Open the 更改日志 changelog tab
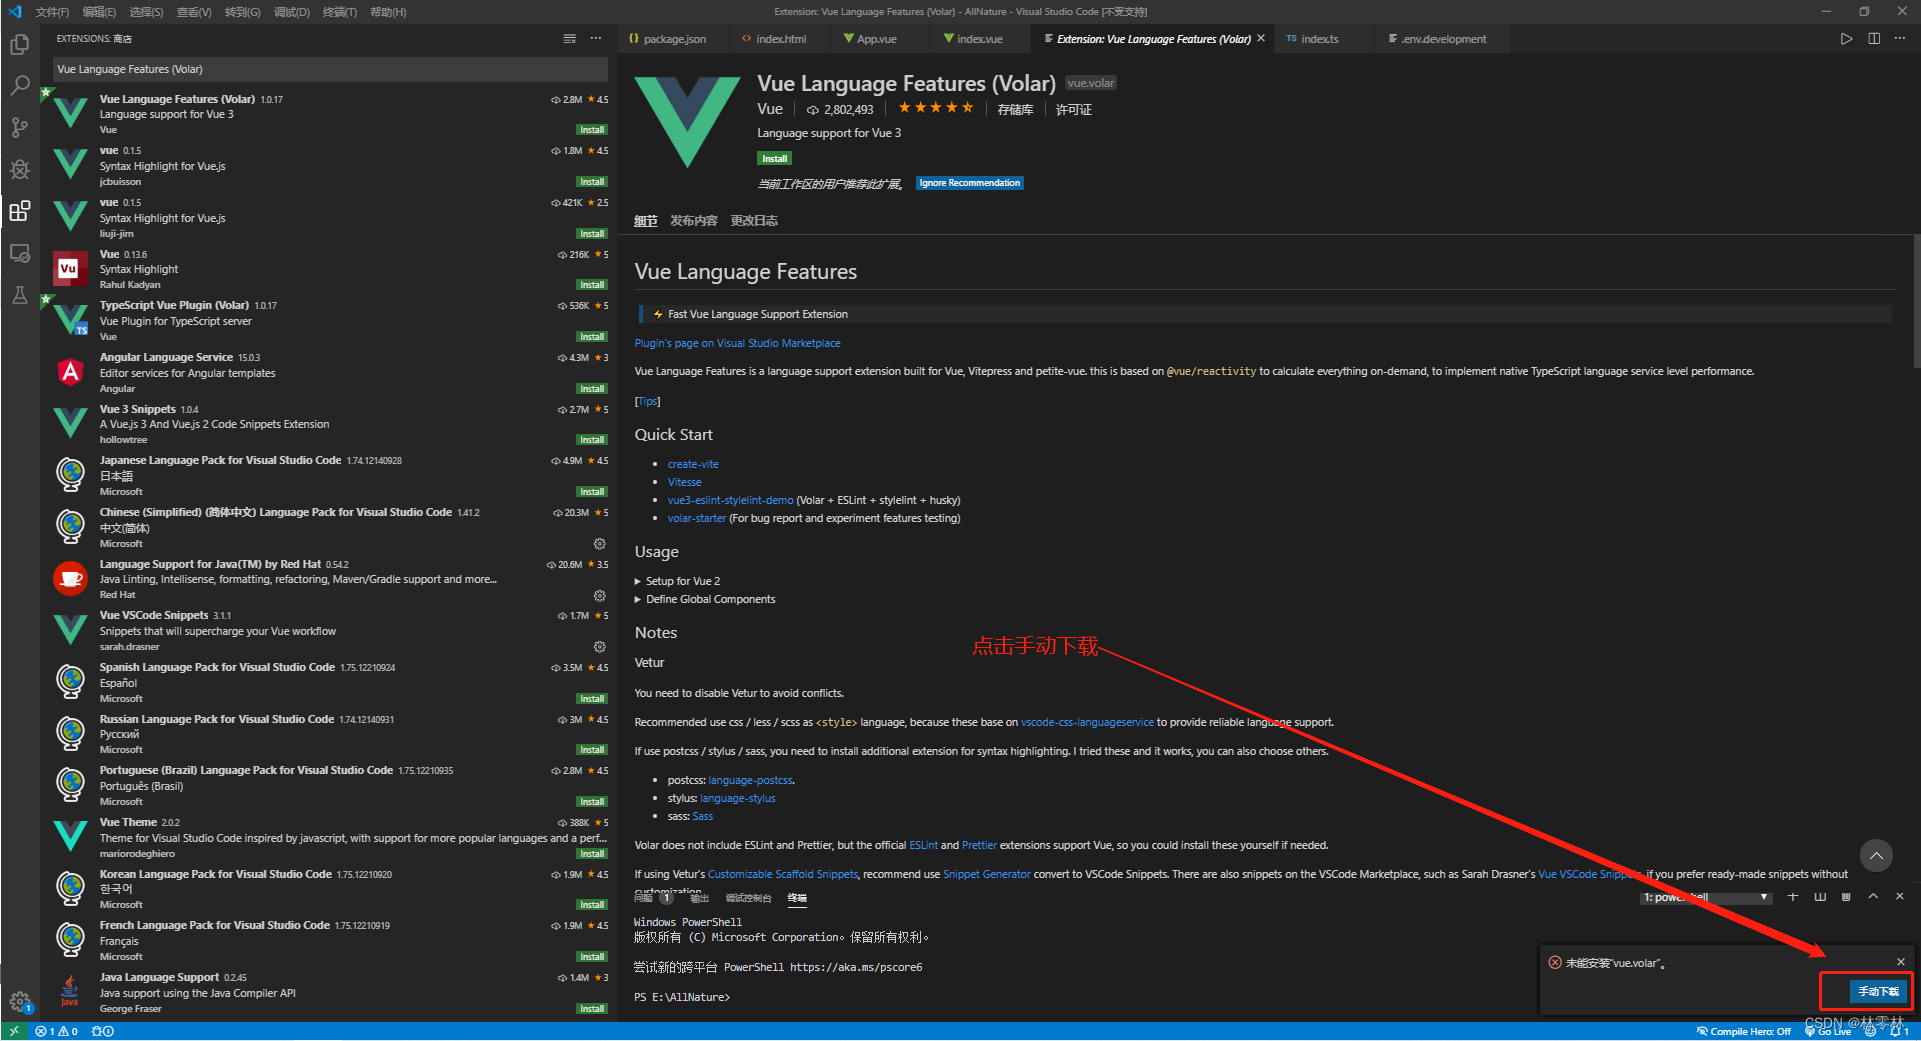 (x=754, y=221)
